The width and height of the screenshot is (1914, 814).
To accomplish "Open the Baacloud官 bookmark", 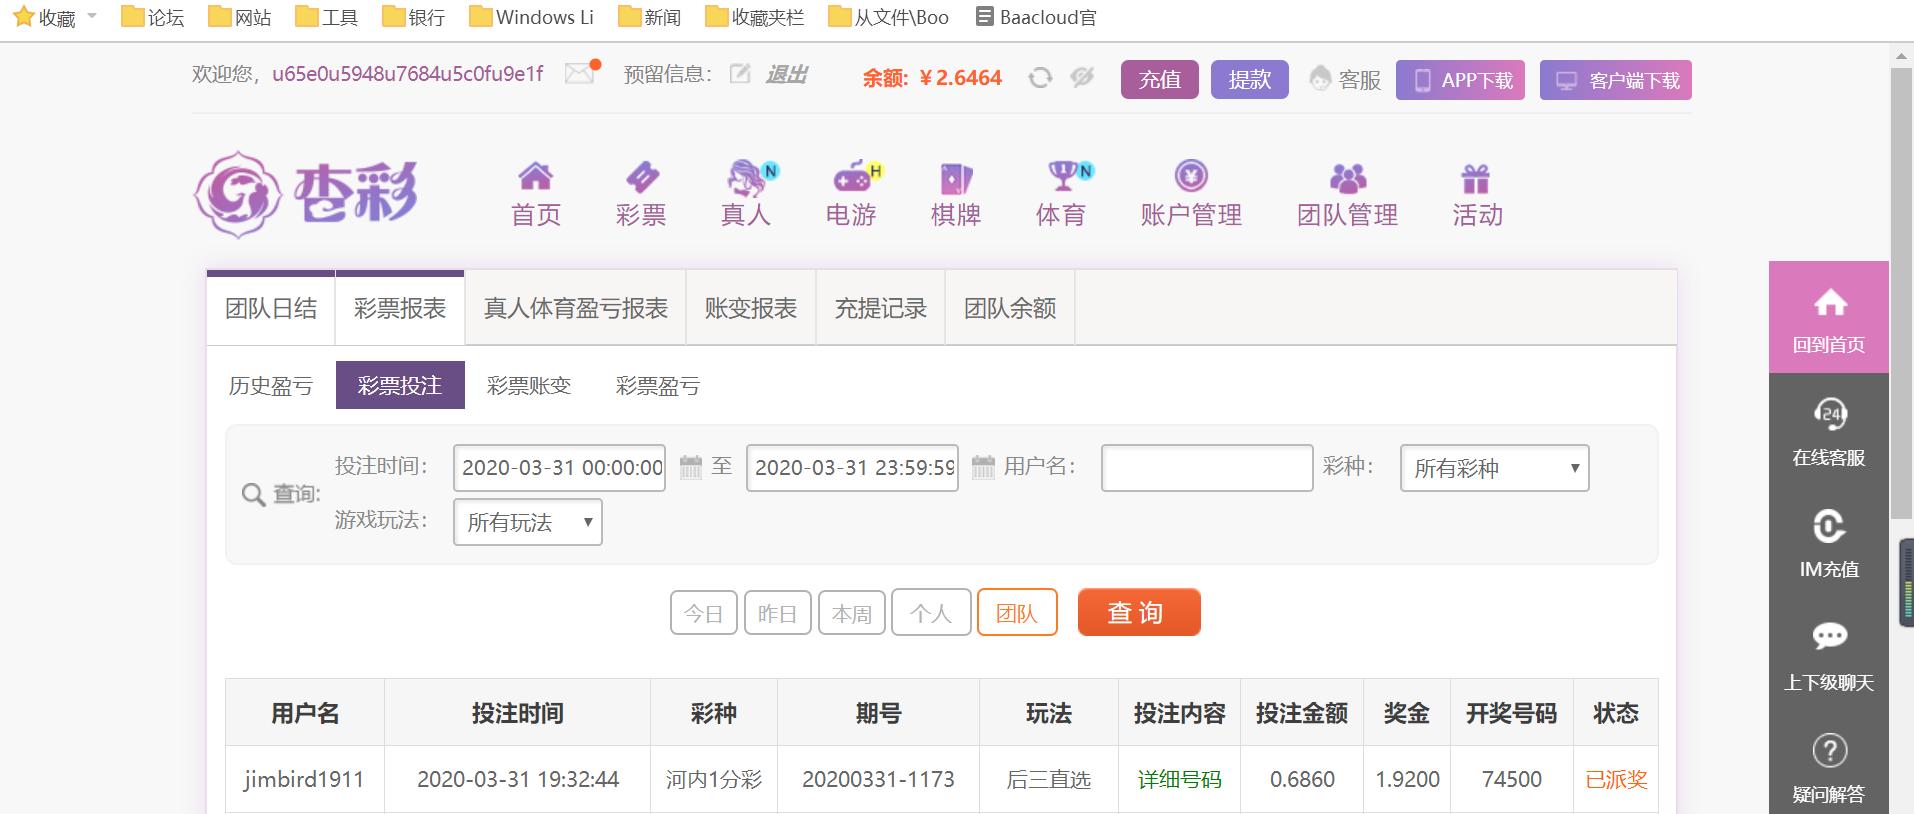I will coord(1036,17).
